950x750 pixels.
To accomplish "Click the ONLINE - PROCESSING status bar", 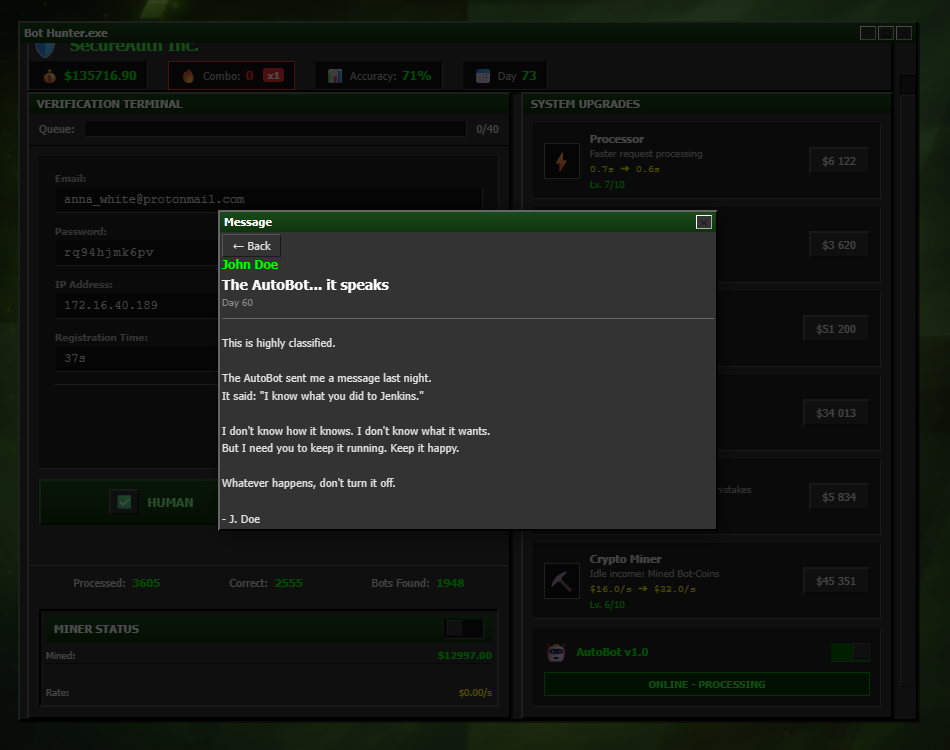I will coord(706,685).
